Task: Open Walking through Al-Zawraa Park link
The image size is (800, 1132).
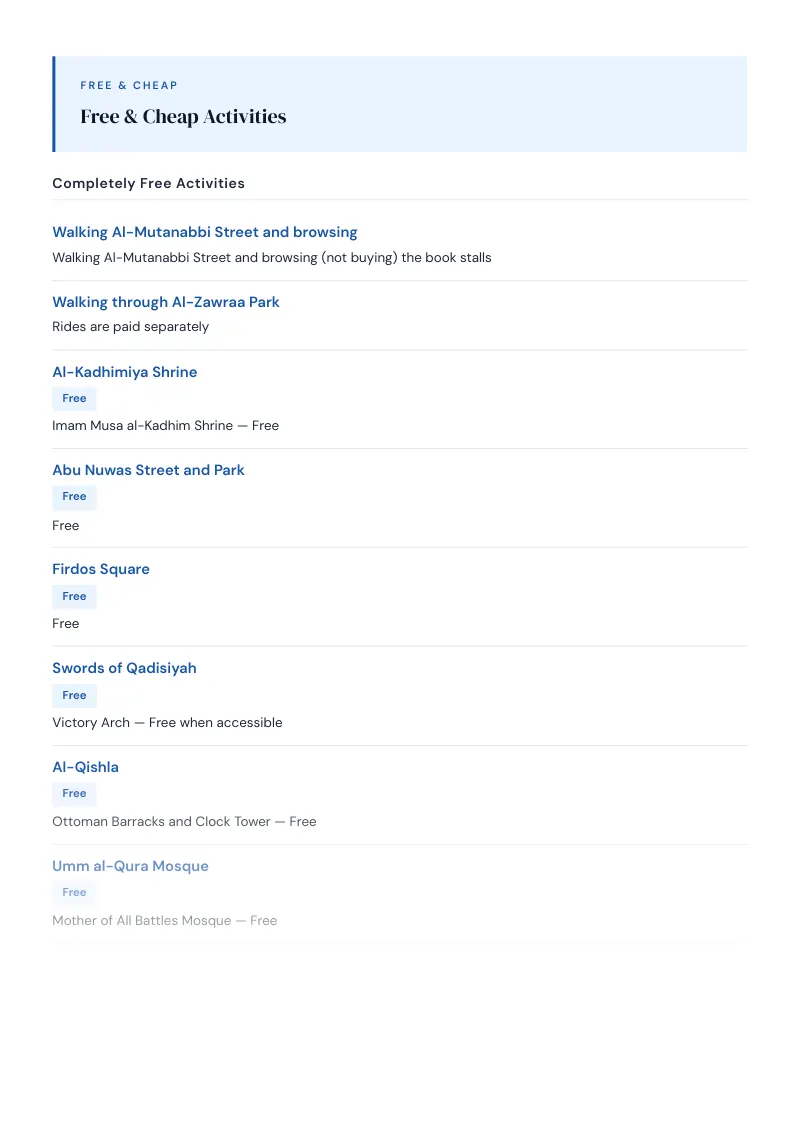Action: click(165, 302)
